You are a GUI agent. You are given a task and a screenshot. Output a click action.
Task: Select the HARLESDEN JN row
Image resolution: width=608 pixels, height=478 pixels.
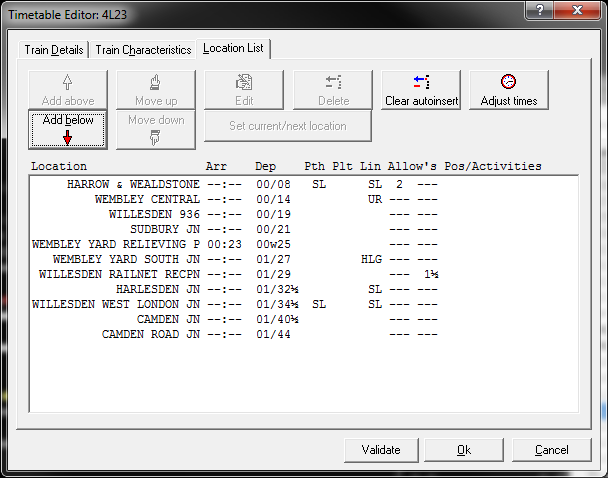tap(304, 290)
